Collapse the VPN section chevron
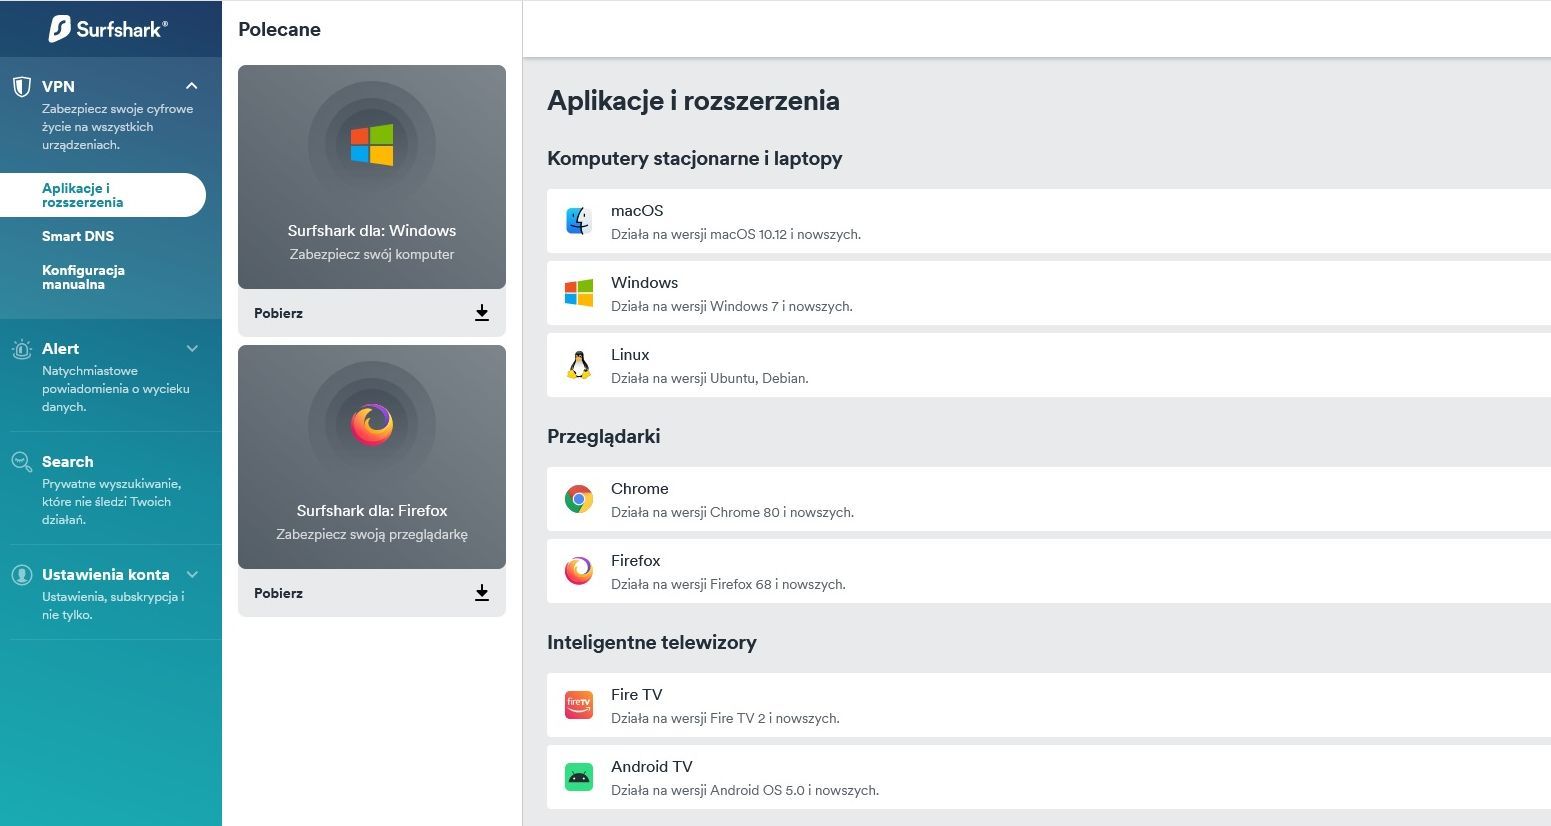 pos(192,86)
